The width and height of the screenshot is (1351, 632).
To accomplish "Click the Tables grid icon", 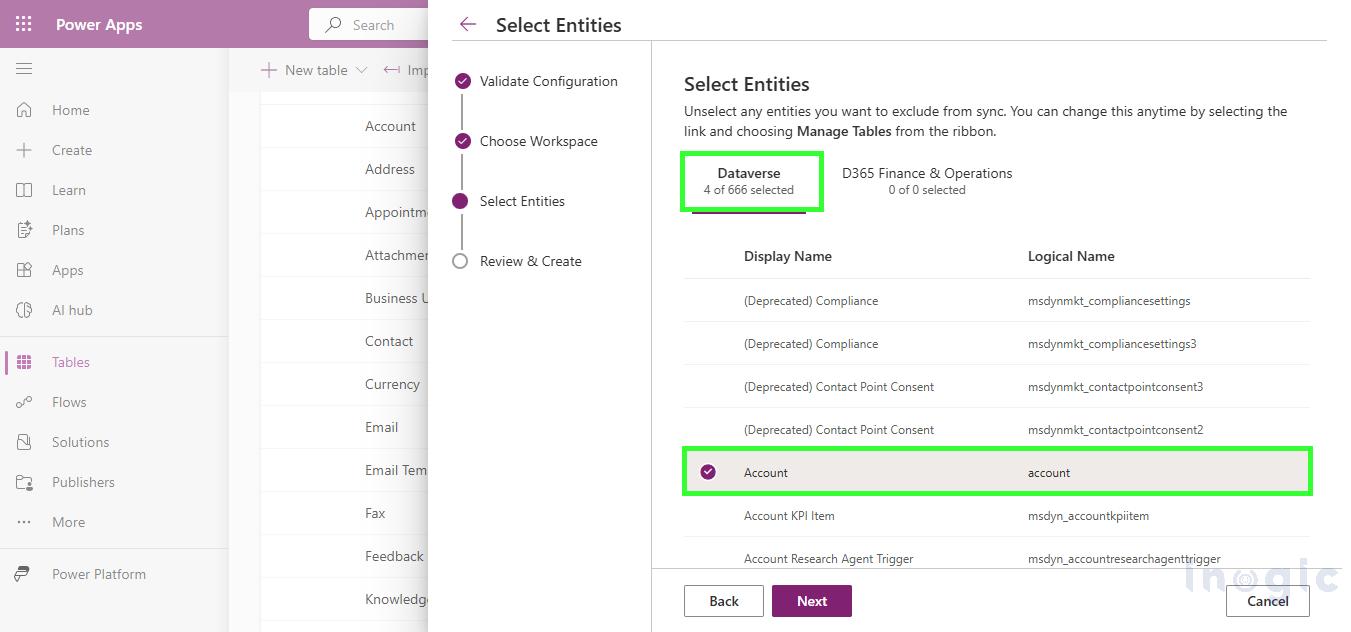I will pos(24,362).
